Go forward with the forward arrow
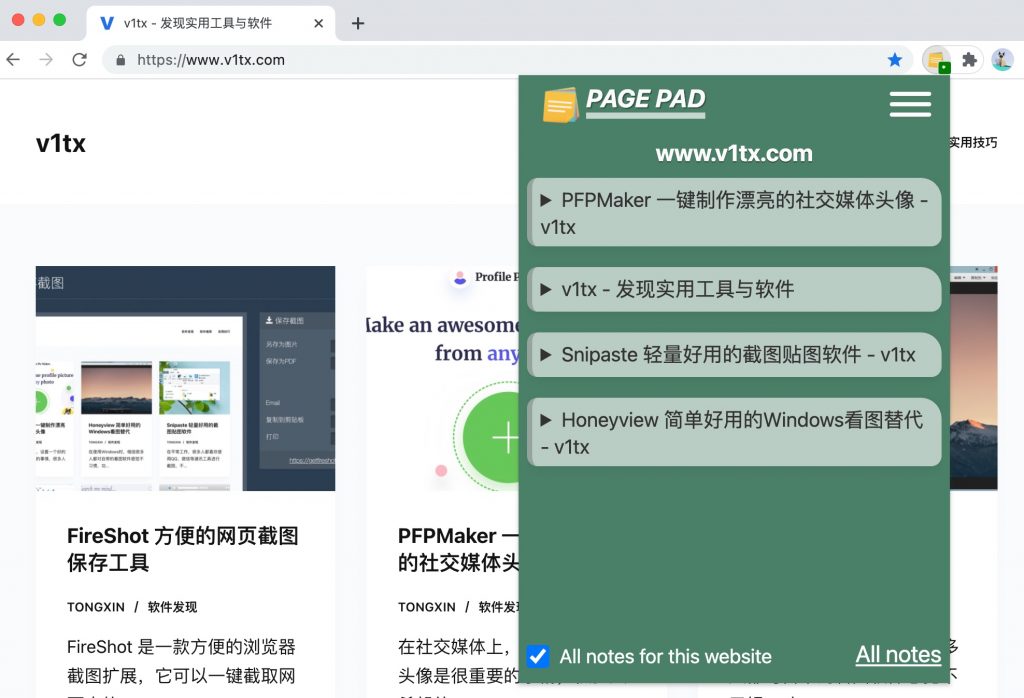The height and width of the screenshot is (698, 1024). (46, 60)
